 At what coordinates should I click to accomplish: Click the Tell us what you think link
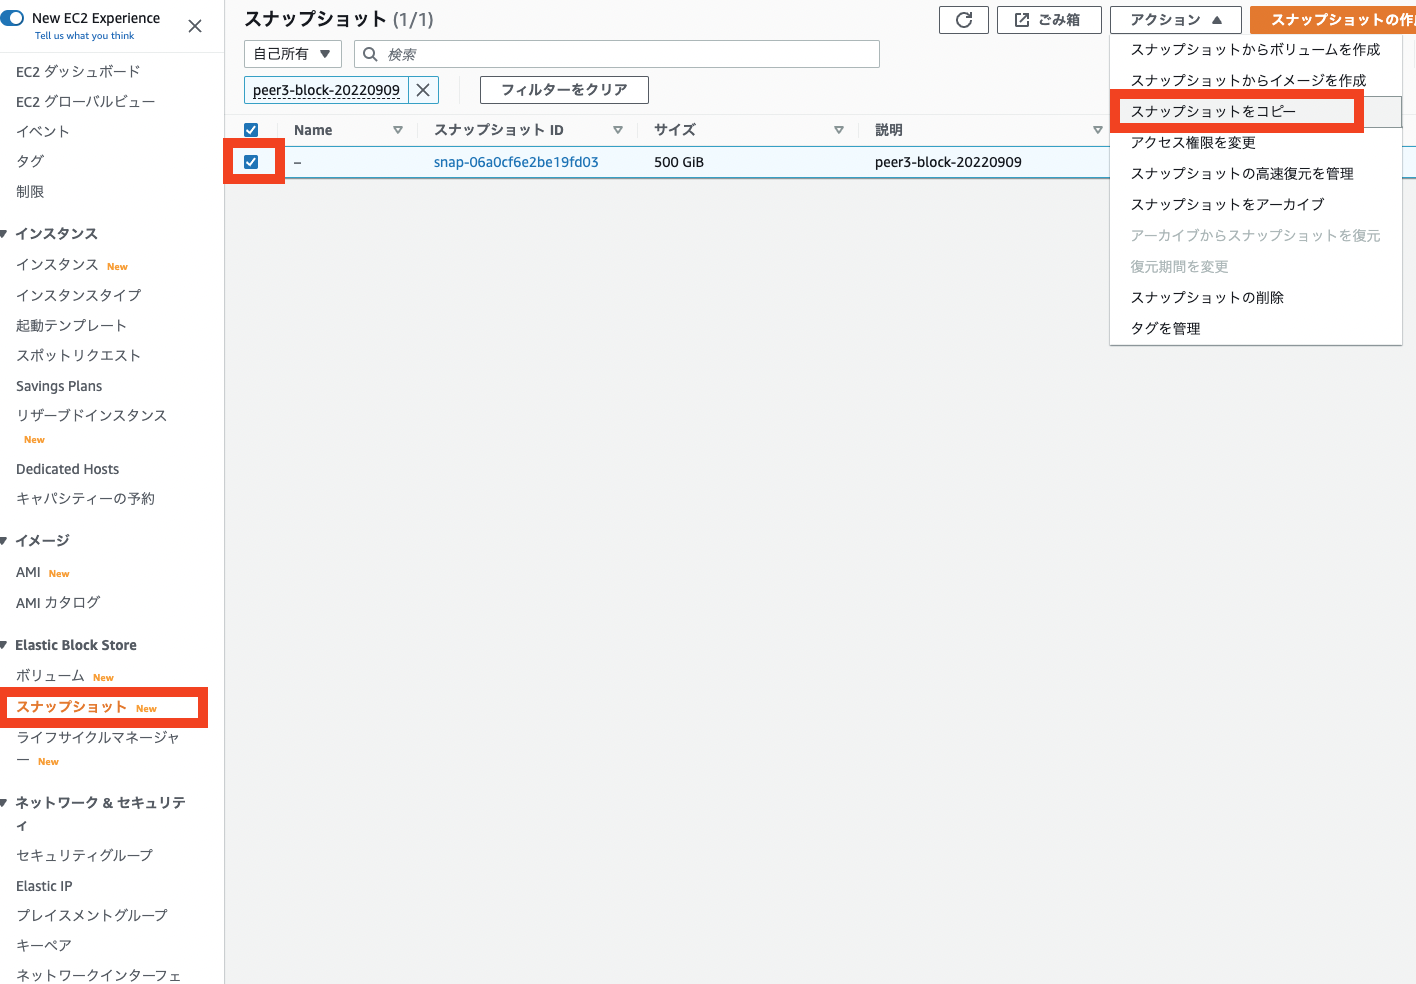coord(84,36)
